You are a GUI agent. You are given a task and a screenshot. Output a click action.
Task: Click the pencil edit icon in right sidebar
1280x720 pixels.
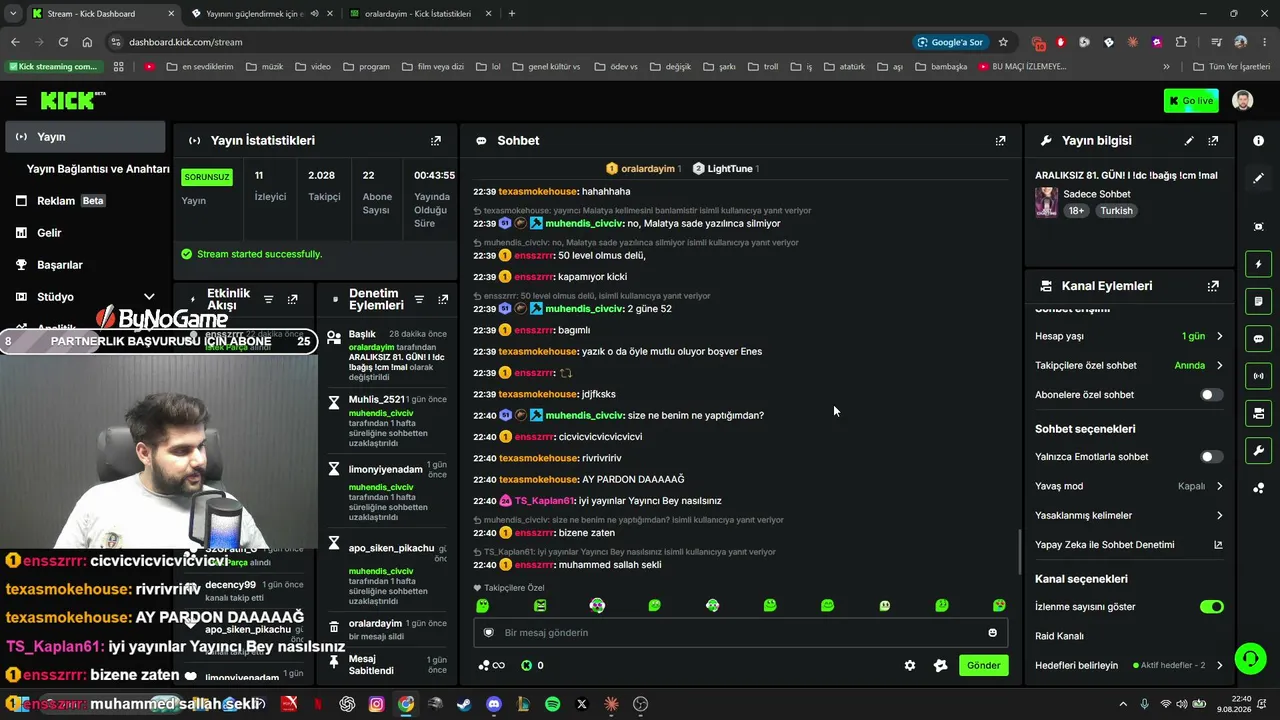tap(1258, 178)
